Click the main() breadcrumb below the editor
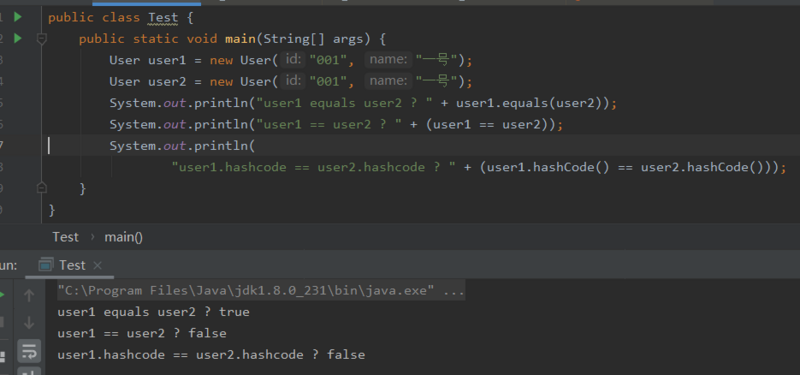This screenshot has height=375, width=800. tap(123, 237)
